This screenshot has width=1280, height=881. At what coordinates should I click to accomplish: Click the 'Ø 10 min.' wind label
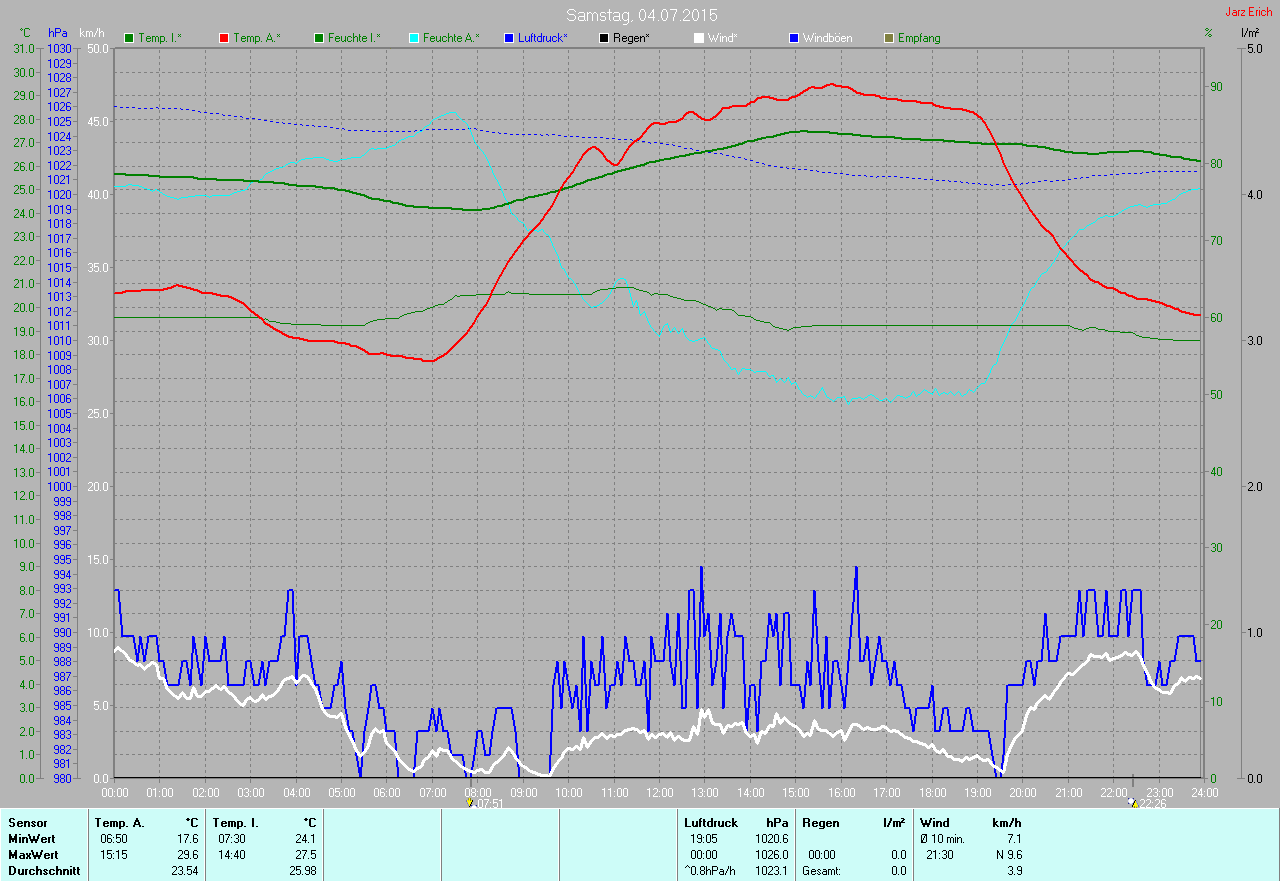[942, 839]
